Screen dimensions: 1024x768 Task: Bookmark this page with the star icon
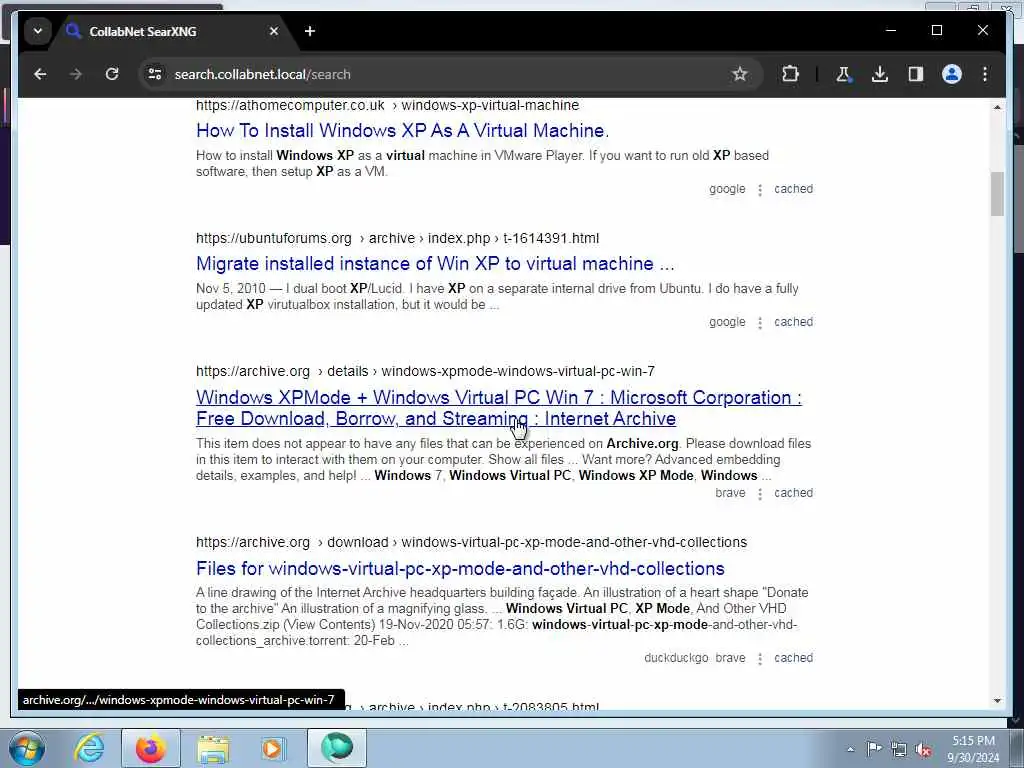739,74
